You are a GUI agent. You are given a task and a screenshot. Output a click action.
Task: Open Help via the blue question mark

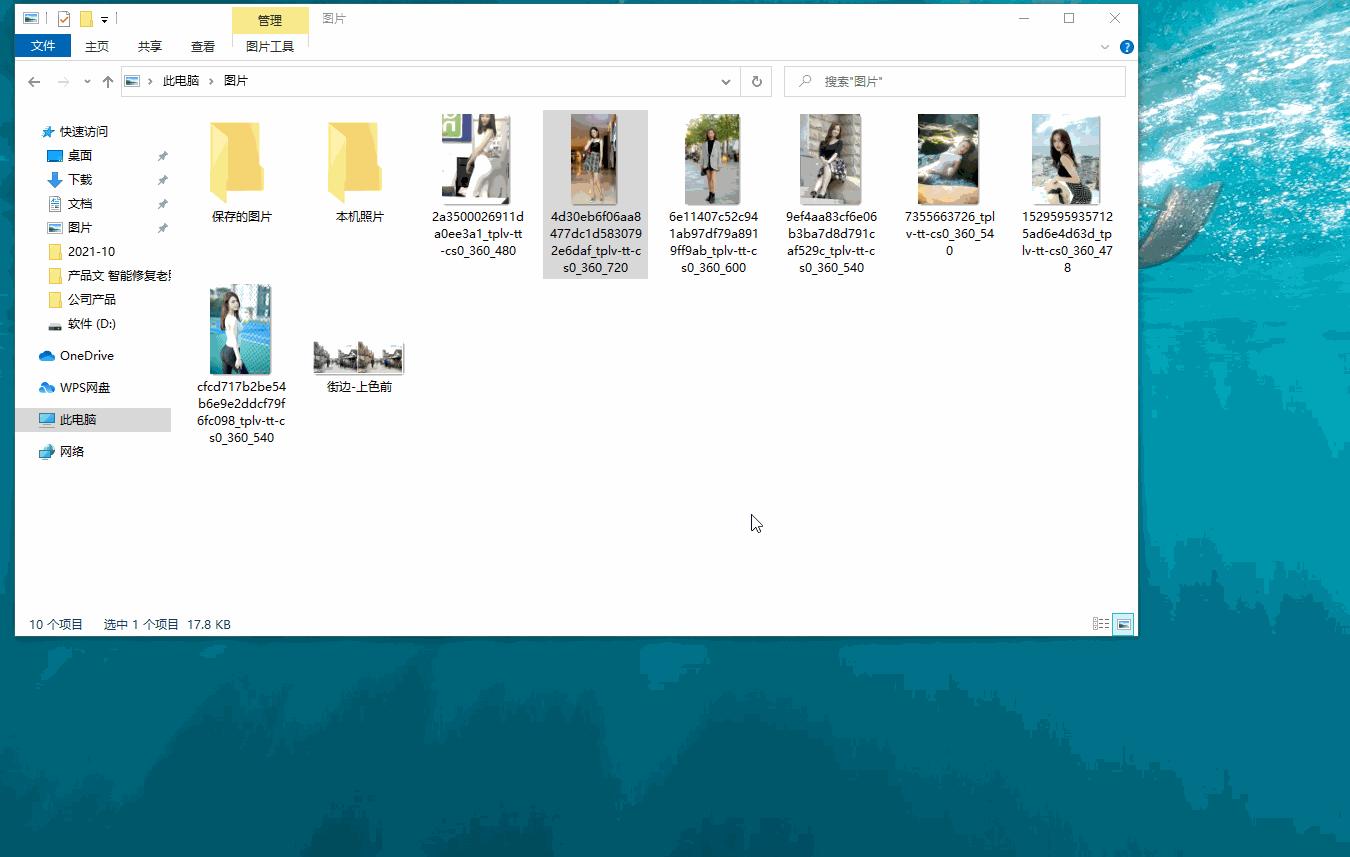click(x=1127, y=47)
